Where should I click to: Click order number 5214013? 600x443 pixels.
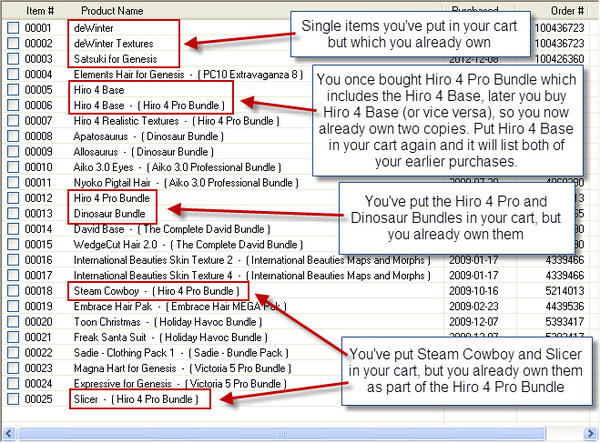point(565,291)
